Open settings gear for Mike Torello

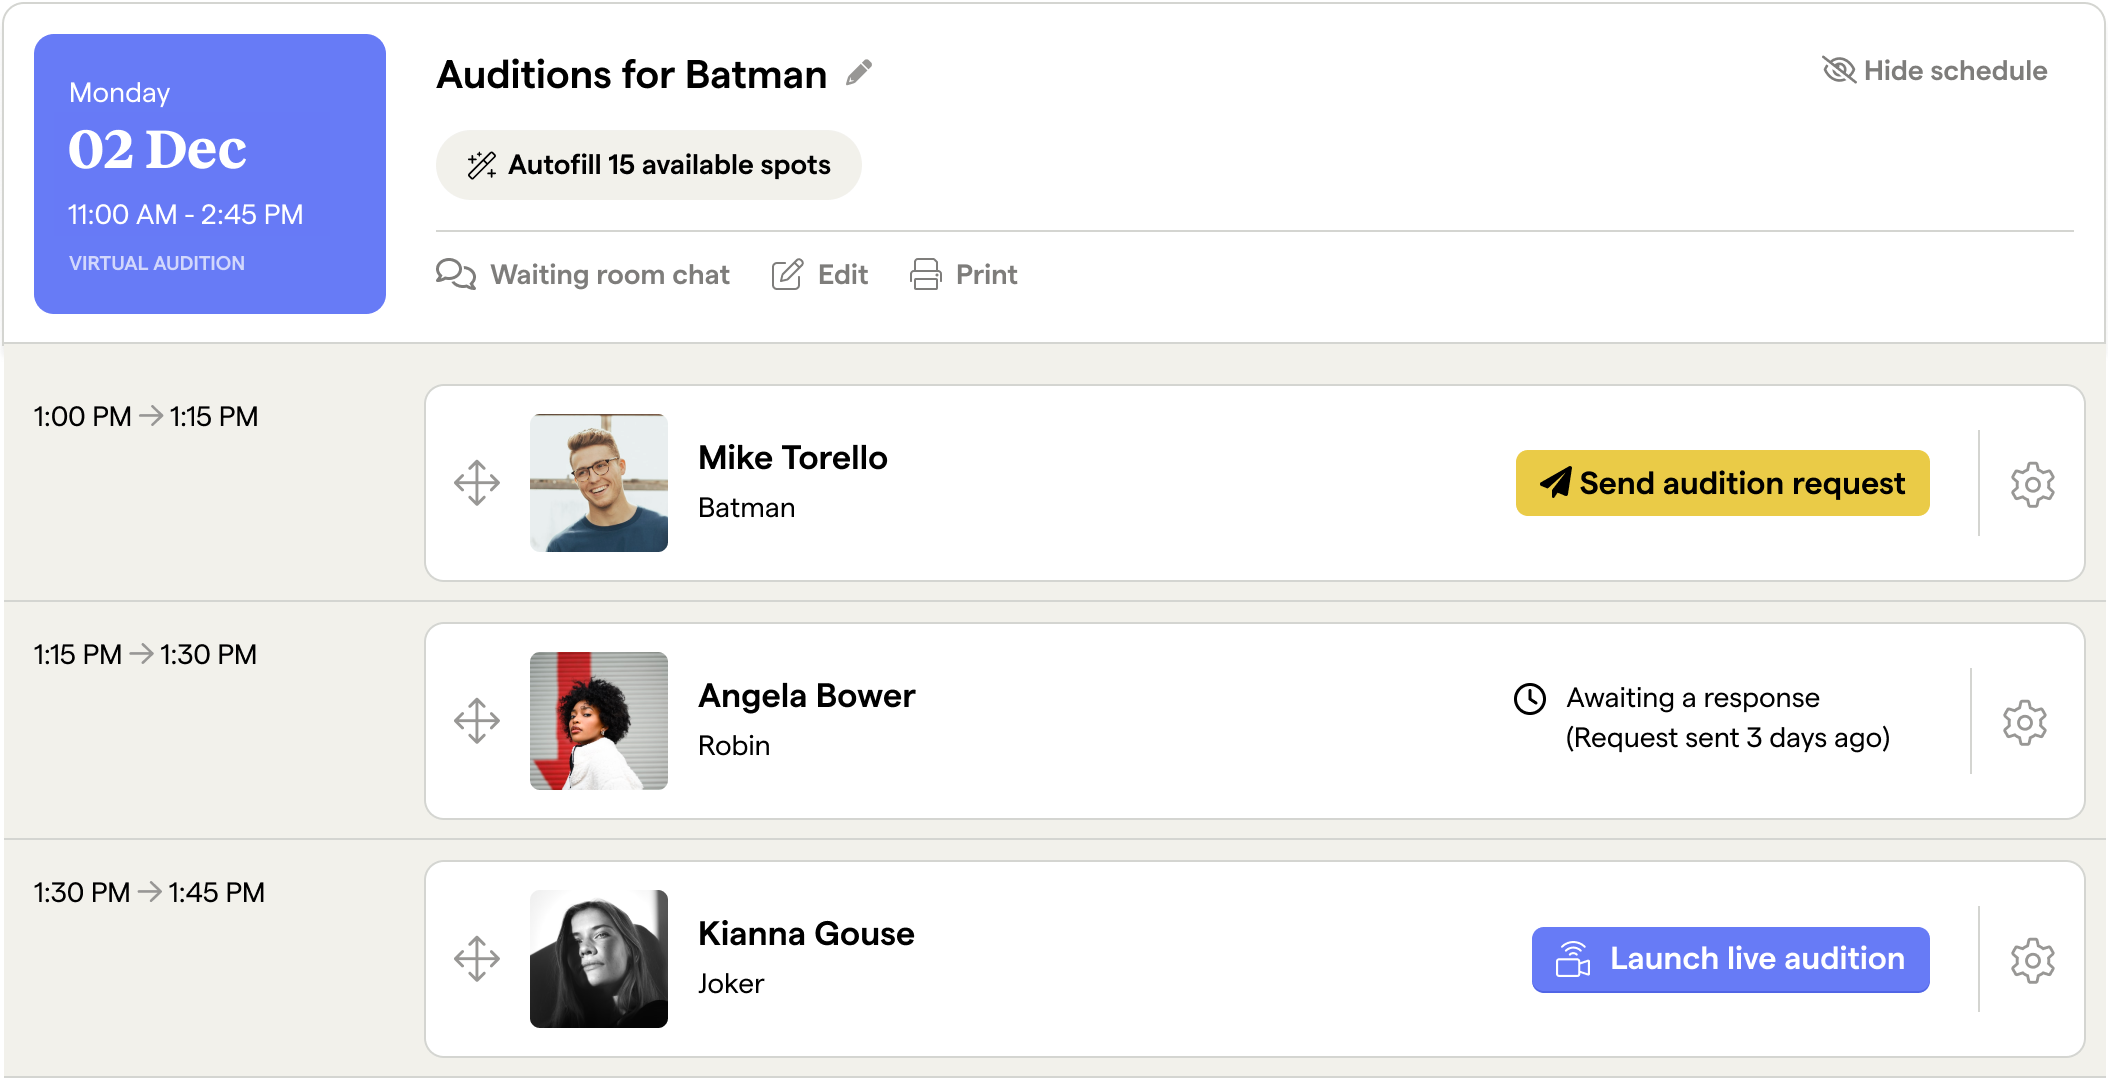click(2032, 485)
